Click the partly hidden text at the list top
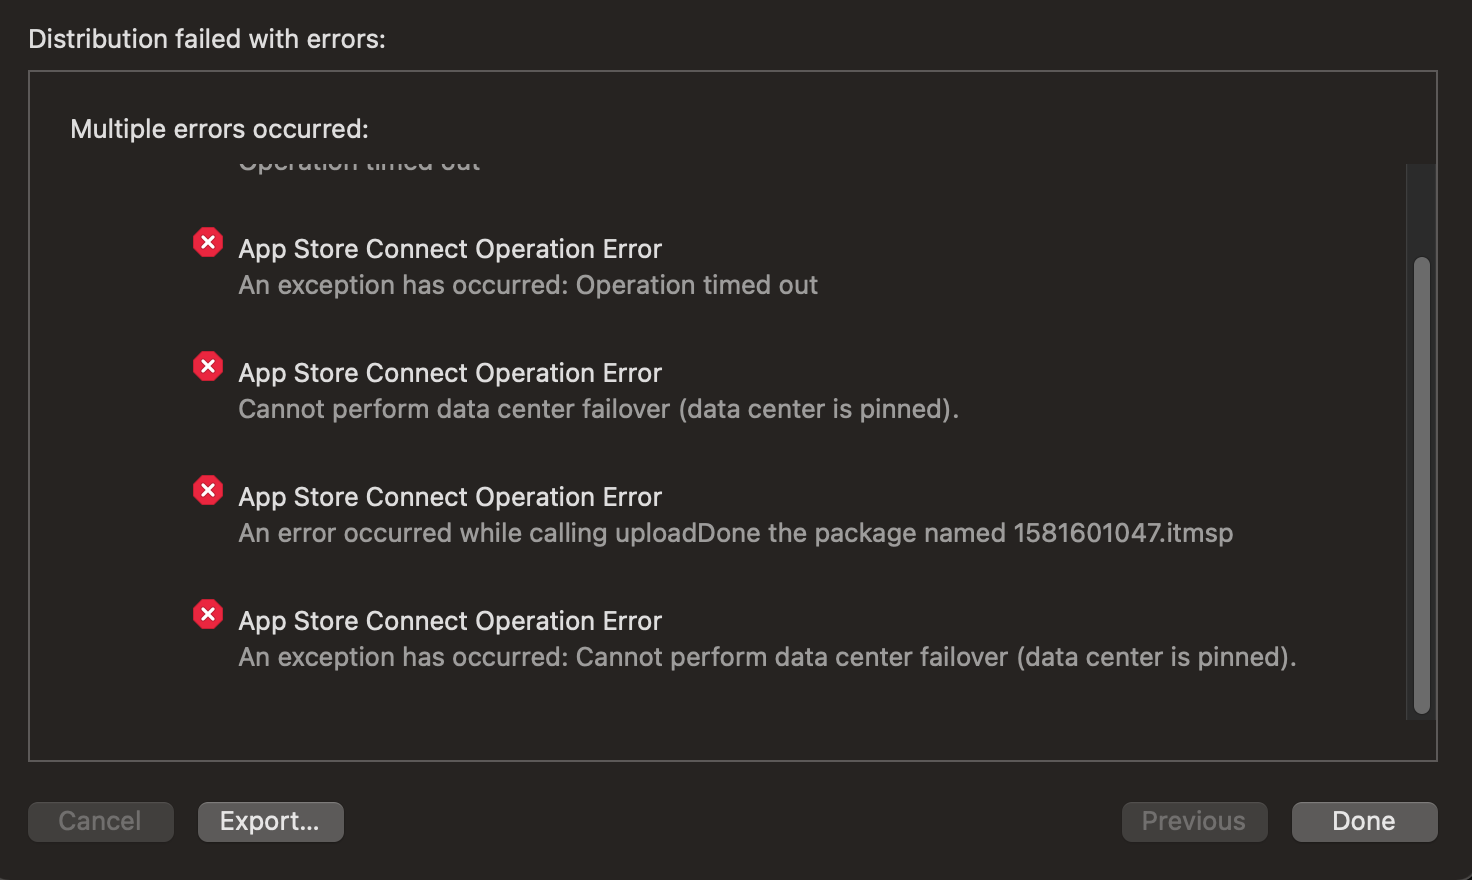The image size is (1472, 880). click(359, 167)
